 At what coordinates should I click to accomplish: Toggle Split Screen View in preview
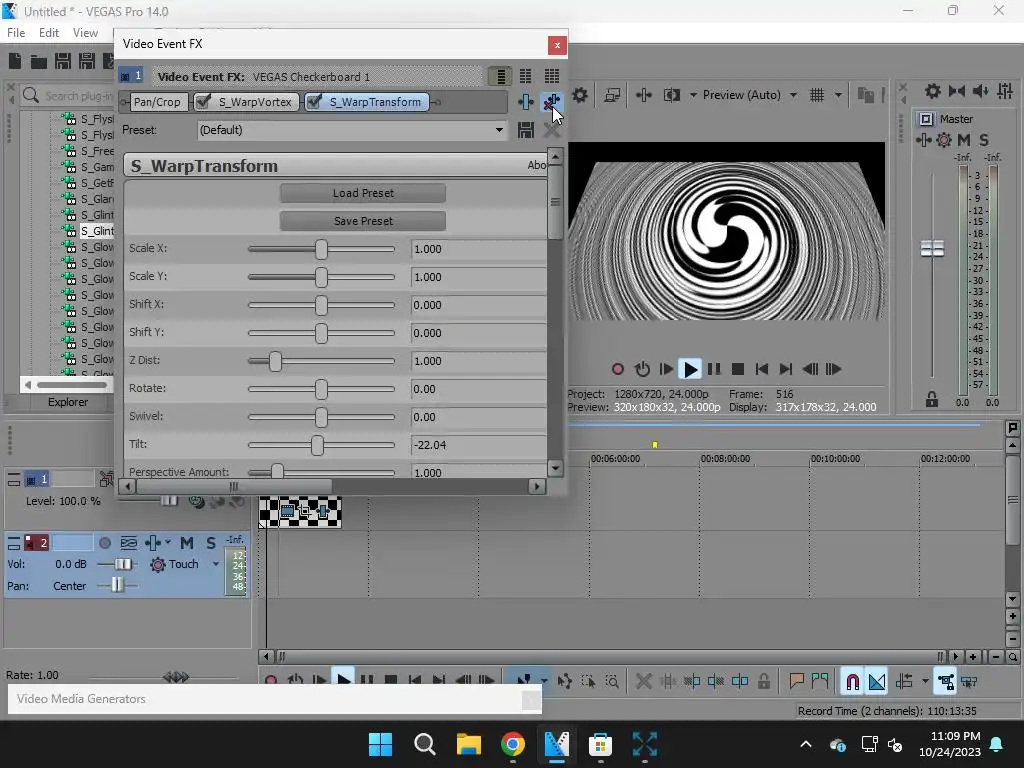671,95
